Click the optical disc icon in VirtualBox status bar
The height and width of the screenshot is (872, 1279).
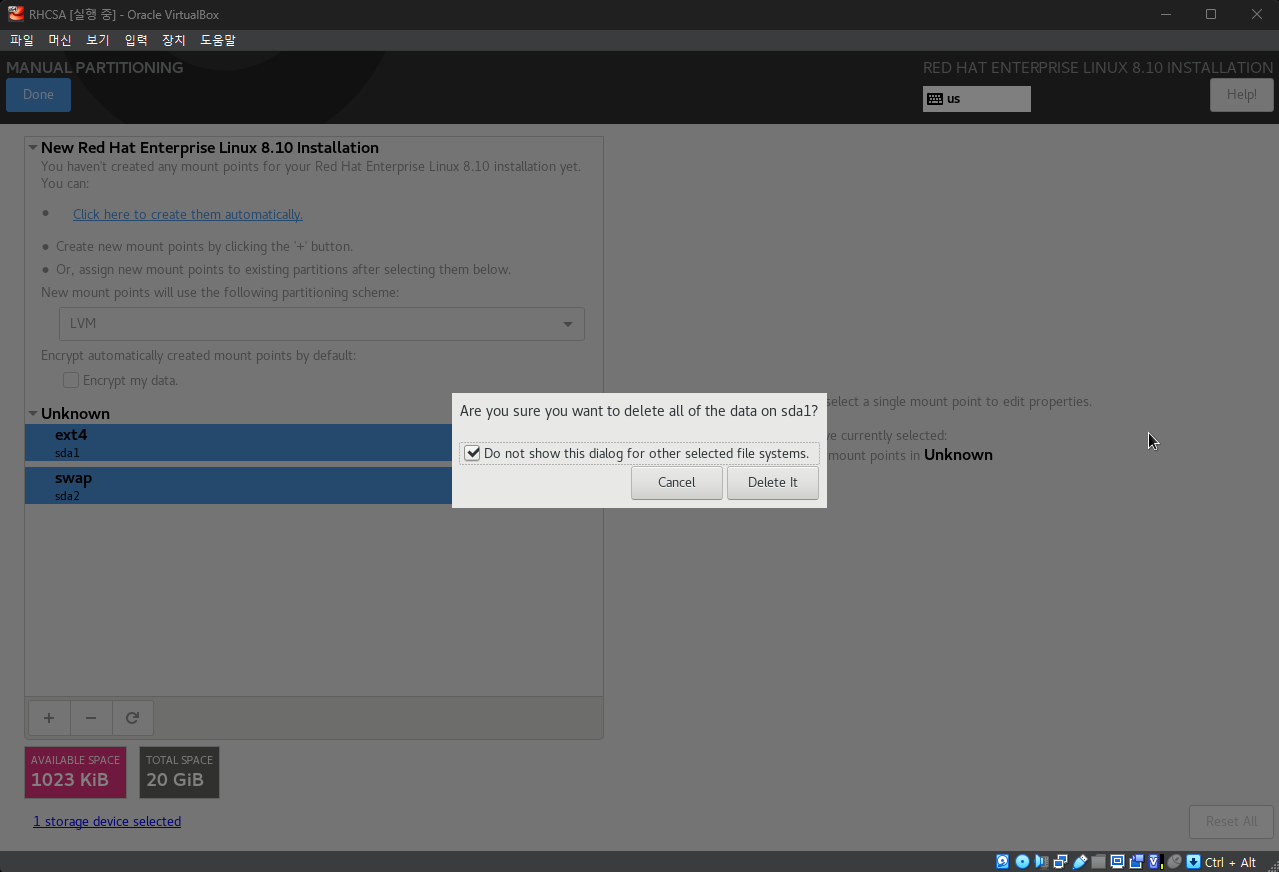1022,862
